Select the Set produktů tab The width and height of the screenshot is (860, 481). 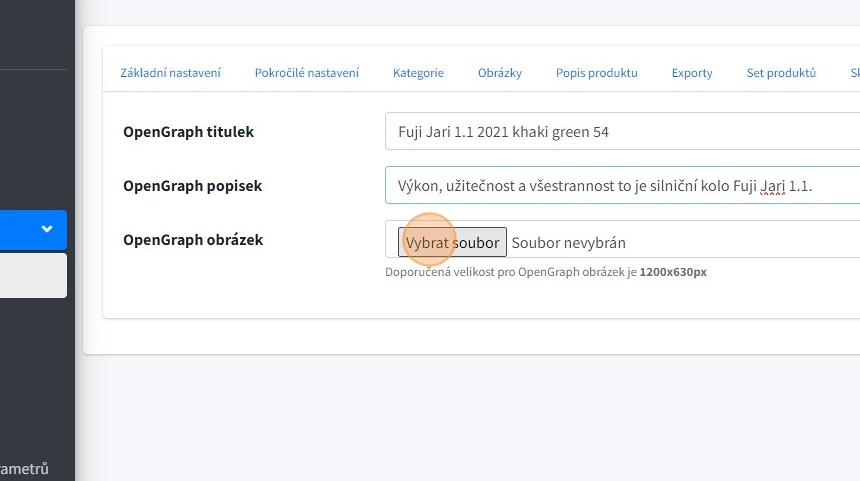(x=781, y=73)
